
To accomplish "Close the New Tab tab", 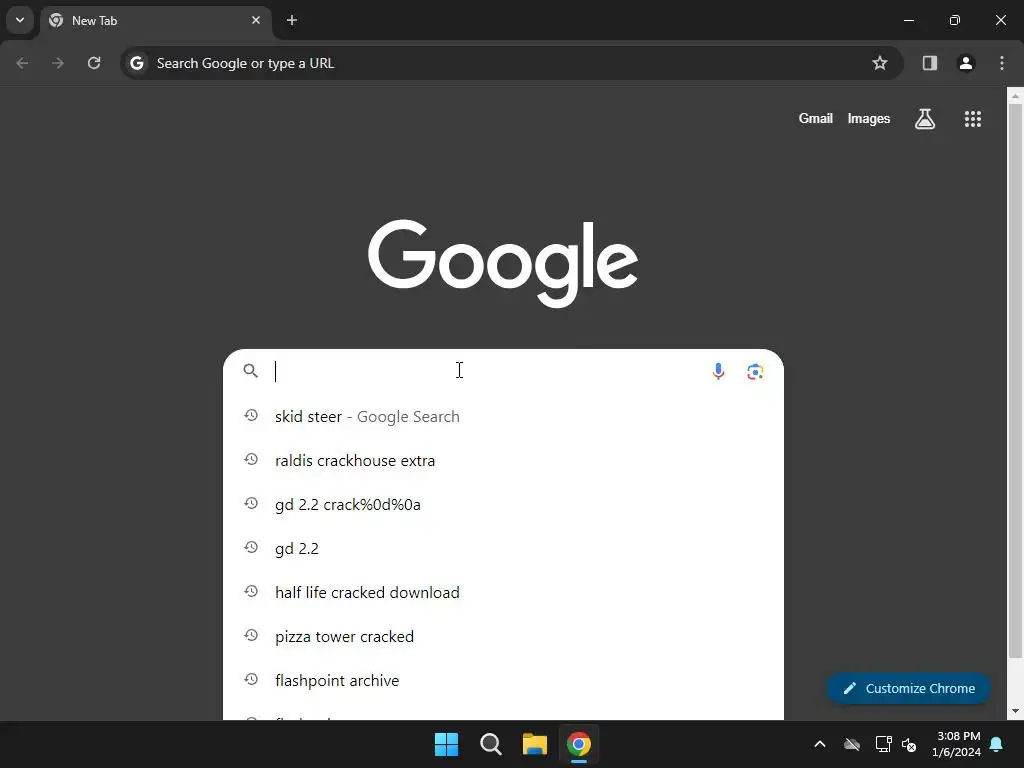I will click(256, 20).
